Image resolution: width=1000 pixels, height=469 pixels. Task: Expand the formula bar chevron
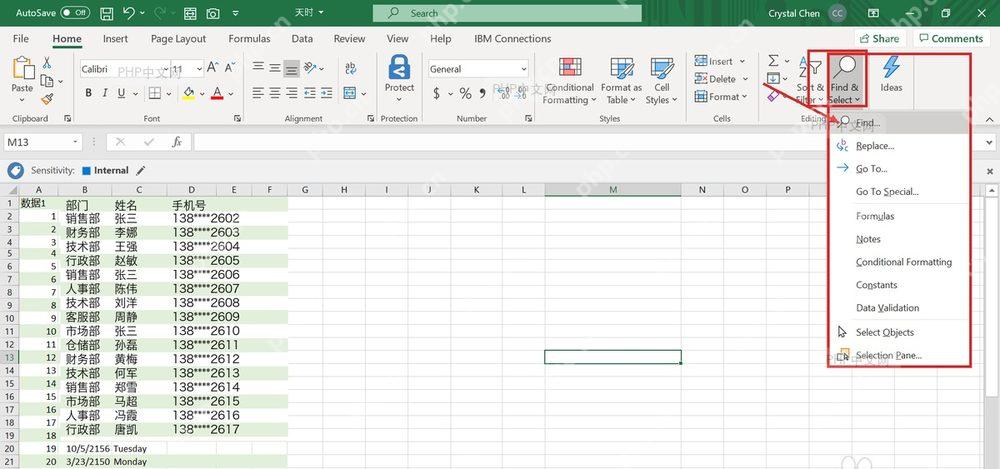click(989, 142)
